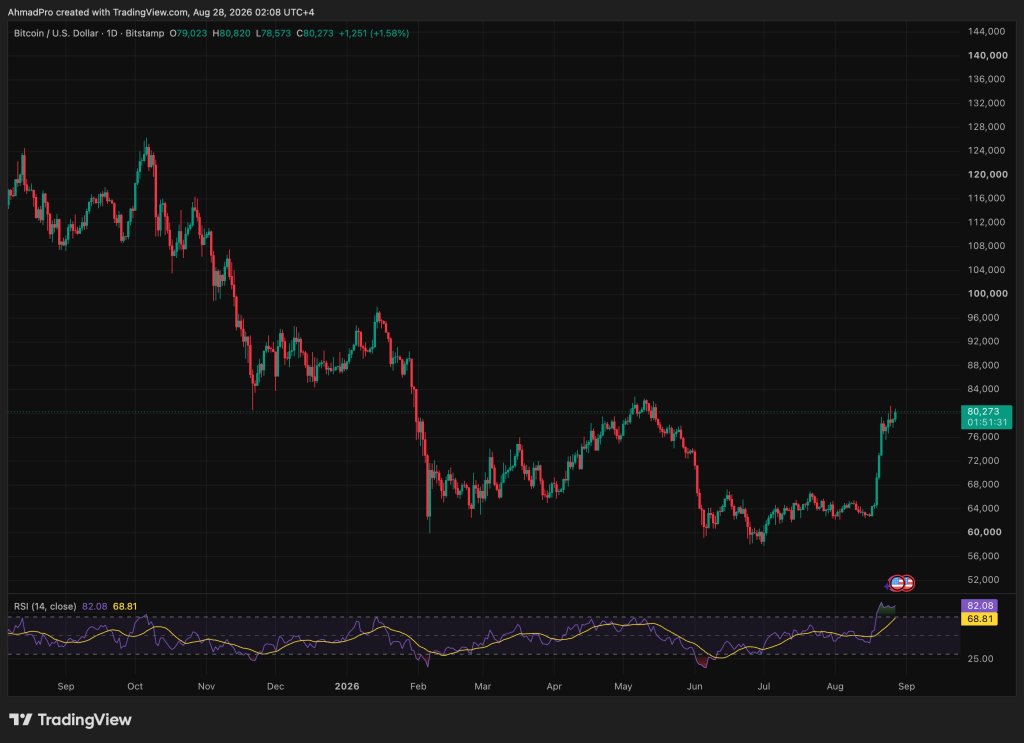1024x743 pixels.
Task: Click the change value +1,251 (+1.58%)
Action: point(374,33)
